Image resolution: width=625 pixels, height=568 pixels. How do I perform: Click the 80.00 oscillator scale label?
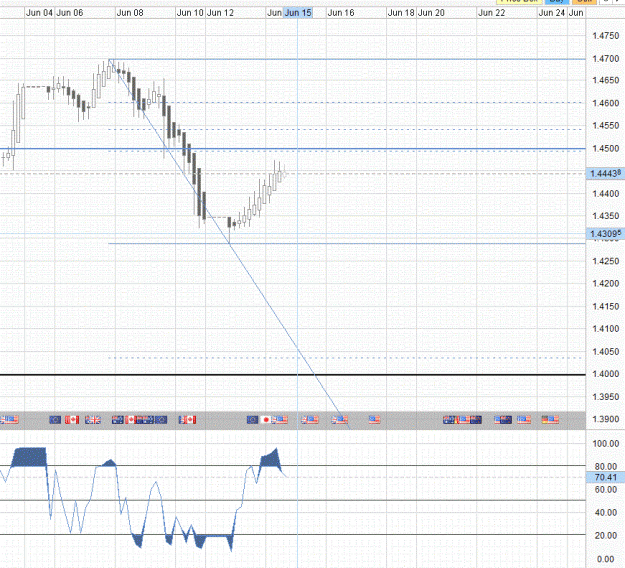605,466
